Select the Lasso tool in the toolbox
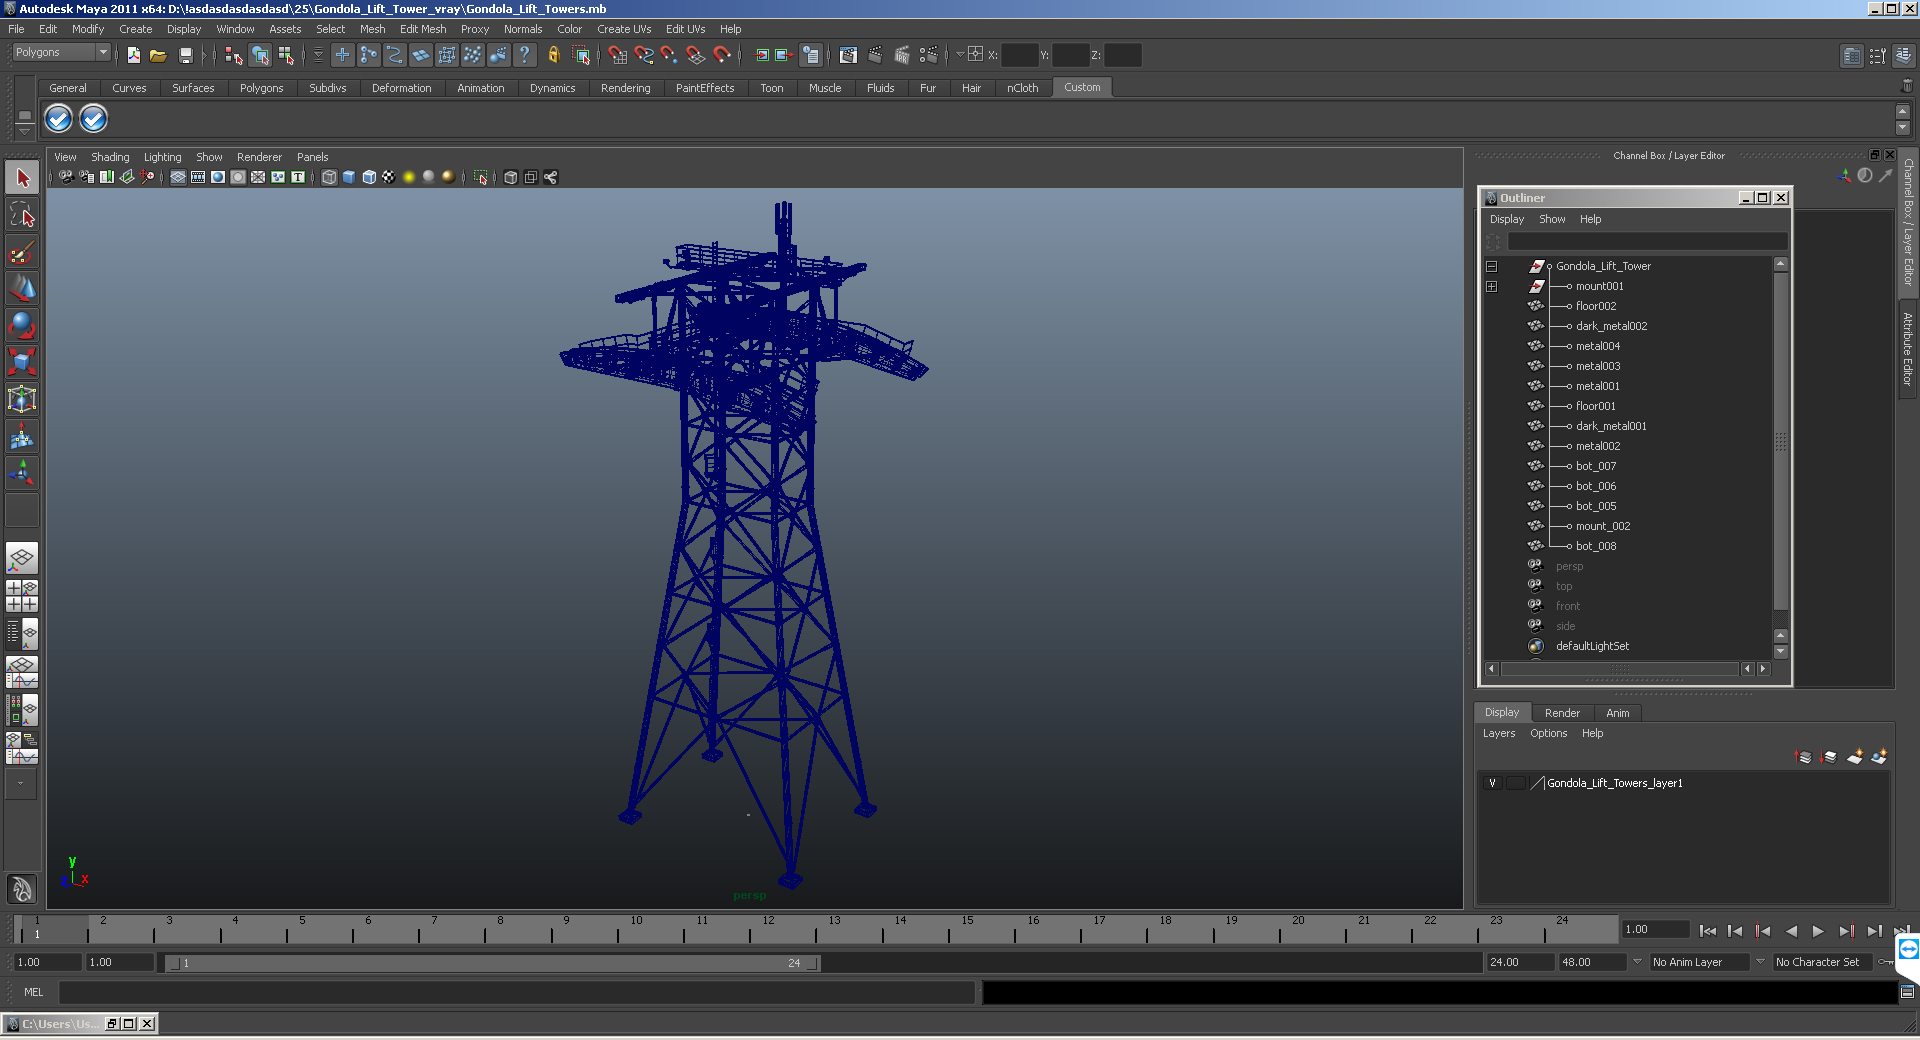Screen dimensions: 1920x1040 point(22,215)
